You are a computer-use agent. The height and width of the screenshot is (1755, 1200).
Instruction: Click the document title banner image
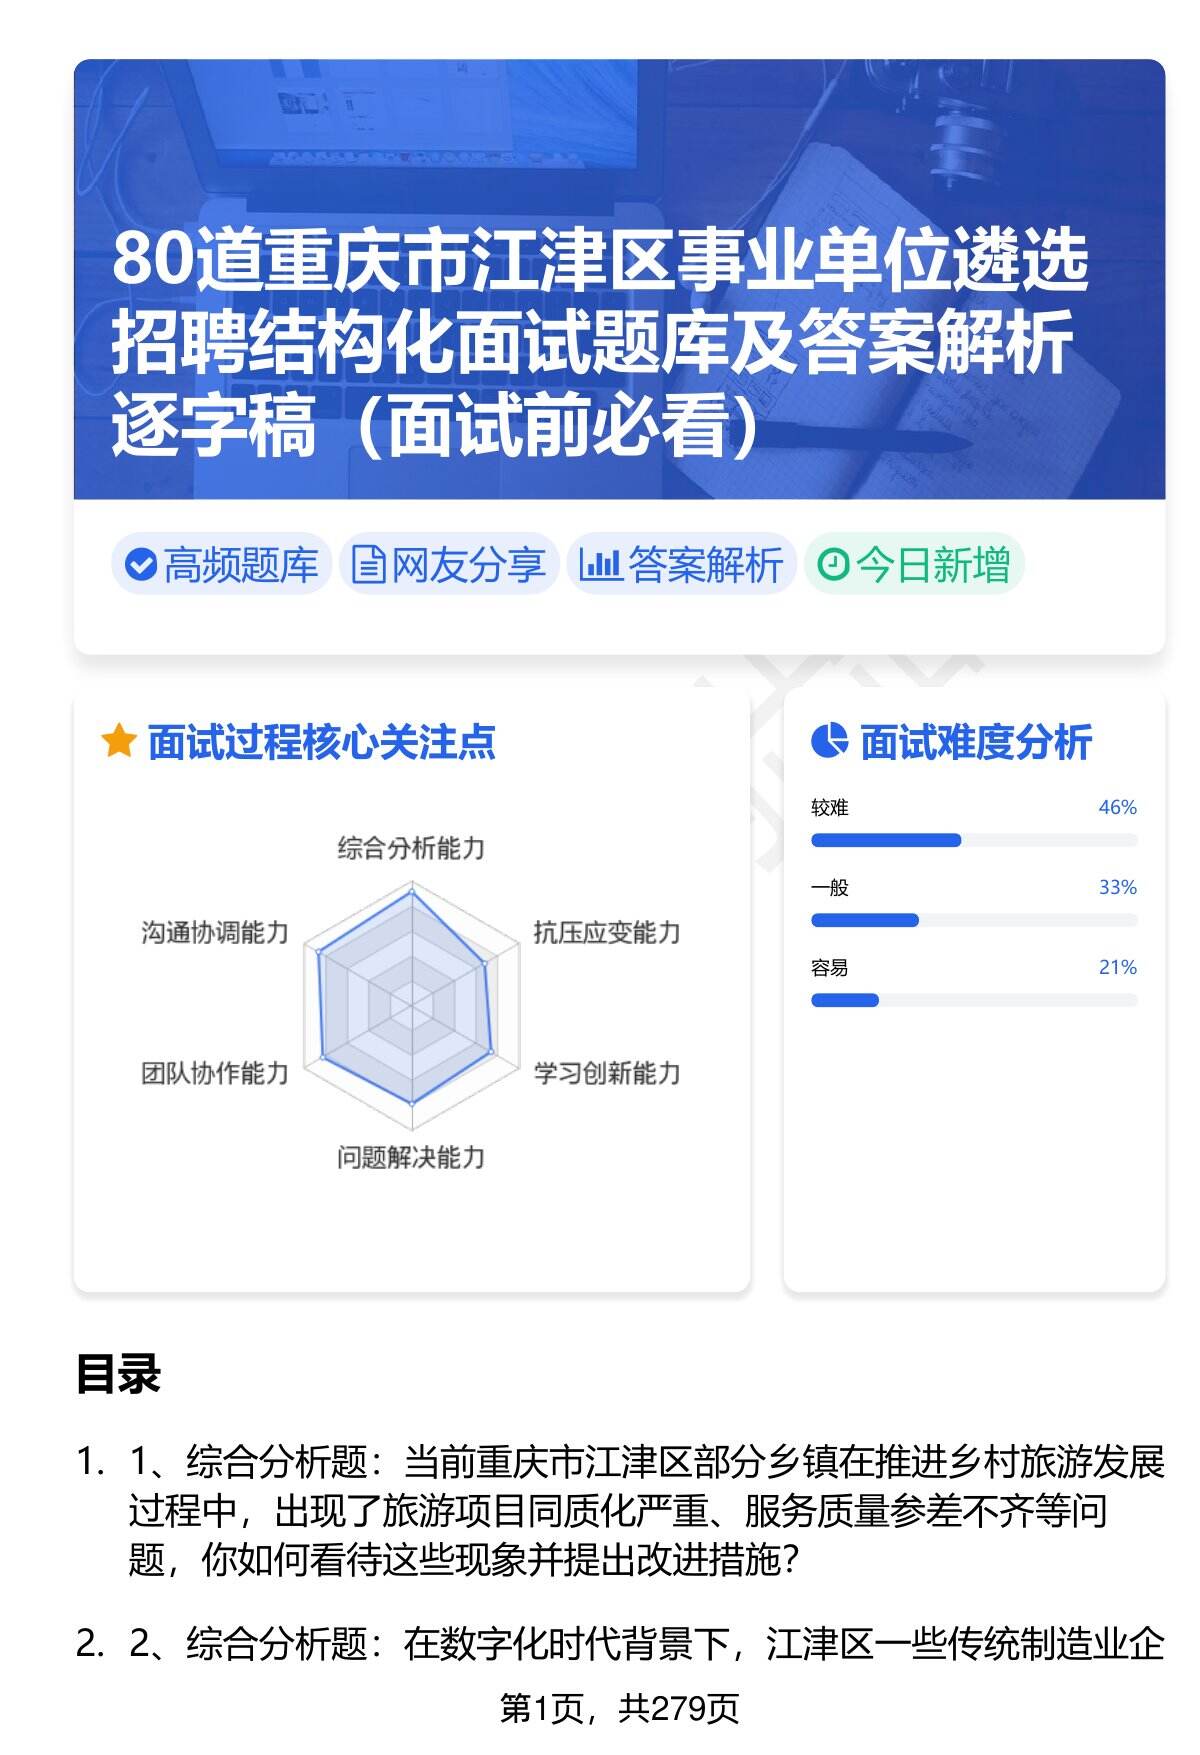619,279
